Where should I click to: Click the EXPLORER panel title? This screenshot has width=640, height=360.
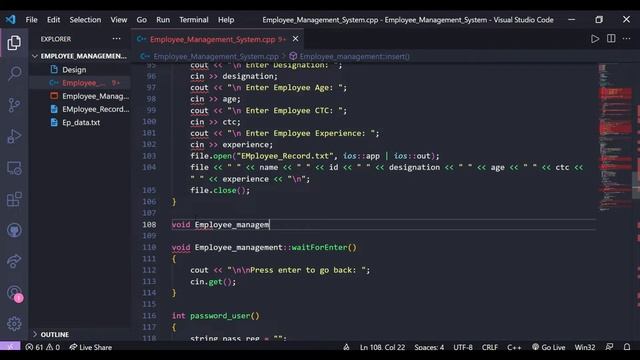point(56,39)
